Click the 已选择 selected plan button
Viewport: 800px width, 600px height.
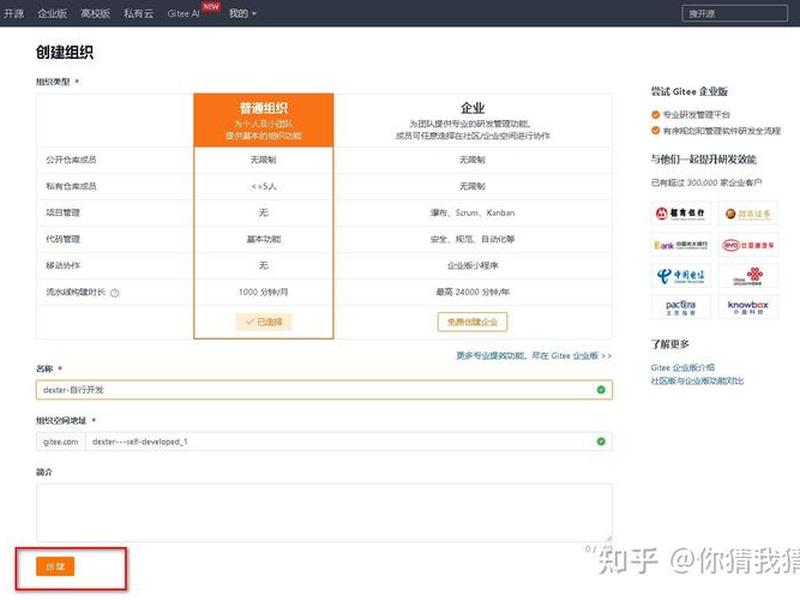(263, 322)
